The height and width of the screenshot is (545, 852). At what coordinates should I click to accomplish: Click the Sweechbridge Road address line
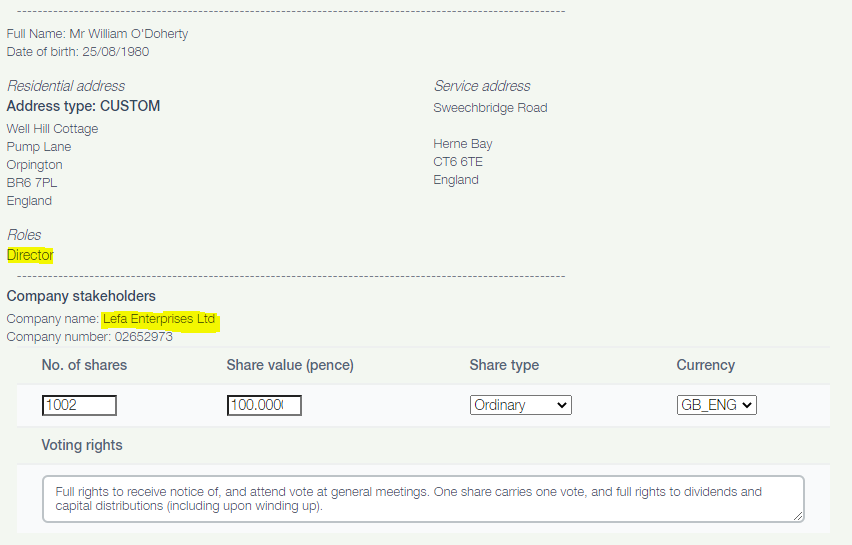[x=490, y=108]
